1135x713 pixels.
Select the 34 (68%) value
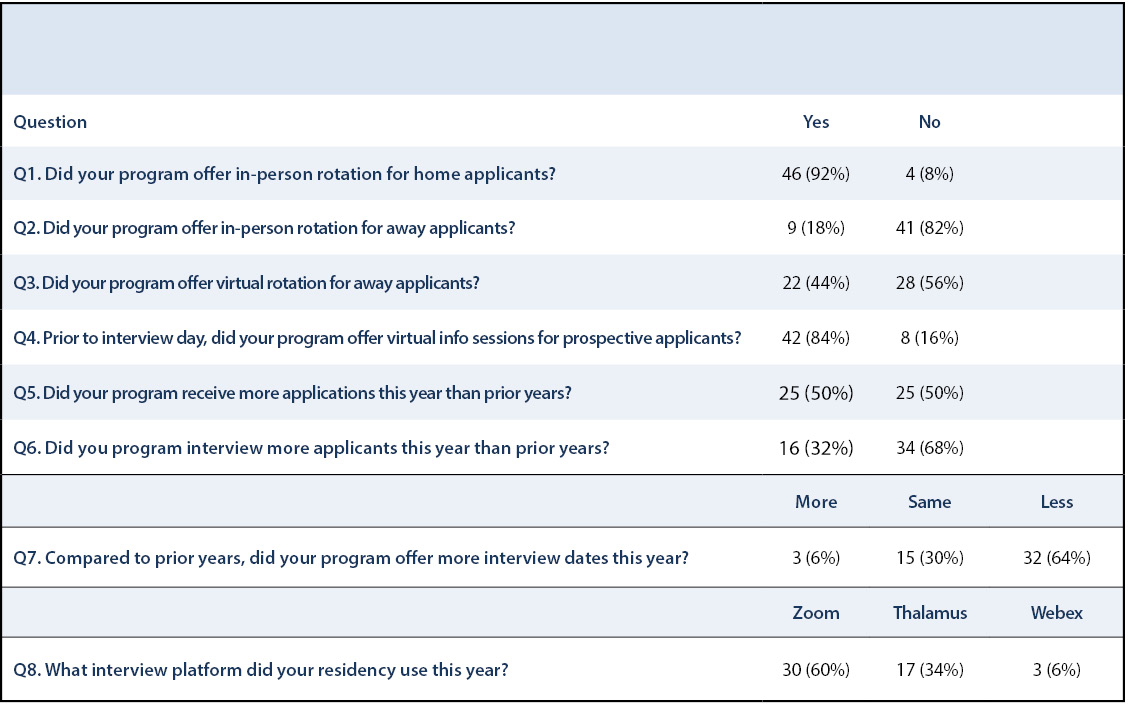click(x=929, y=448)
